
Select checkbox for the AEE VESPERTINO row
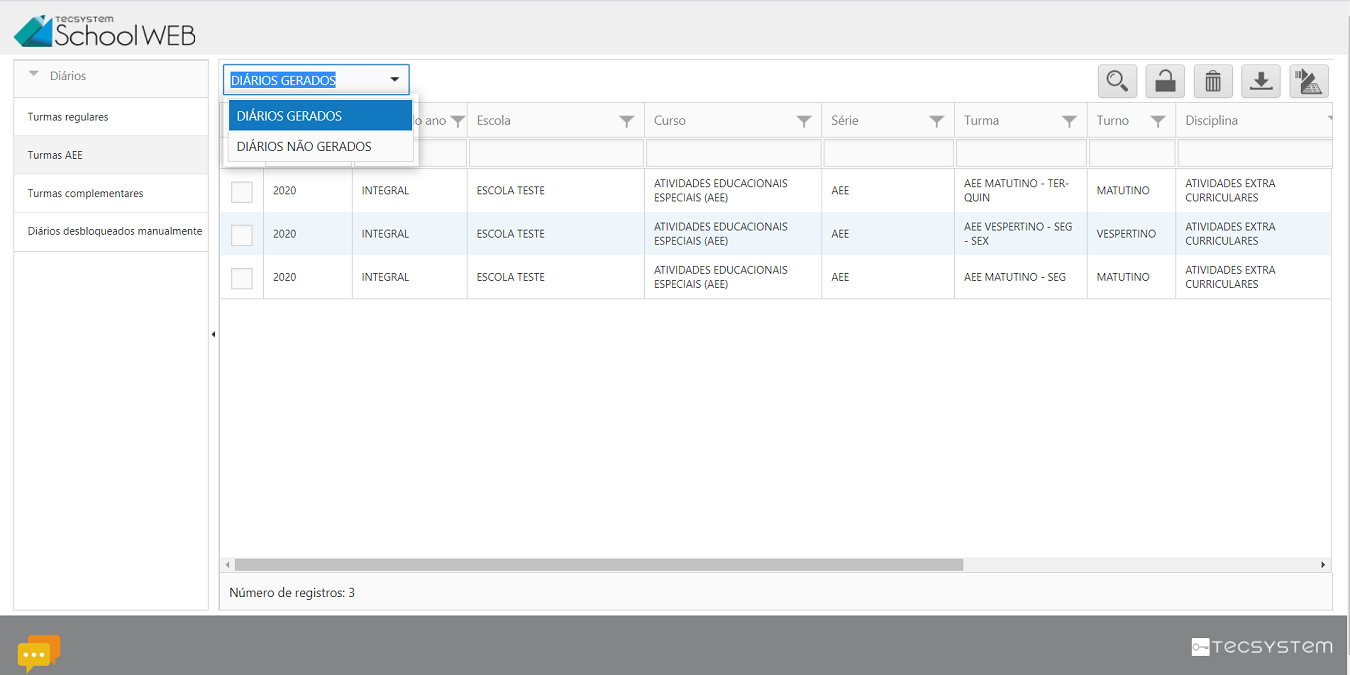[x=242, y=234]
